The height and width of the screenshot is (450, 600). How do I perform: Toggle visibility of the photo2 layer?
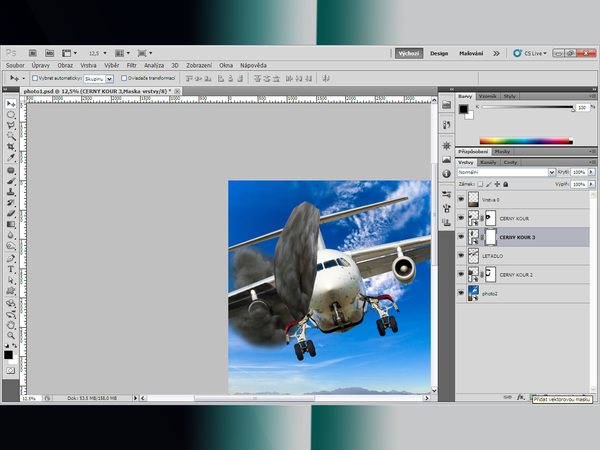[x=461, y=293]
